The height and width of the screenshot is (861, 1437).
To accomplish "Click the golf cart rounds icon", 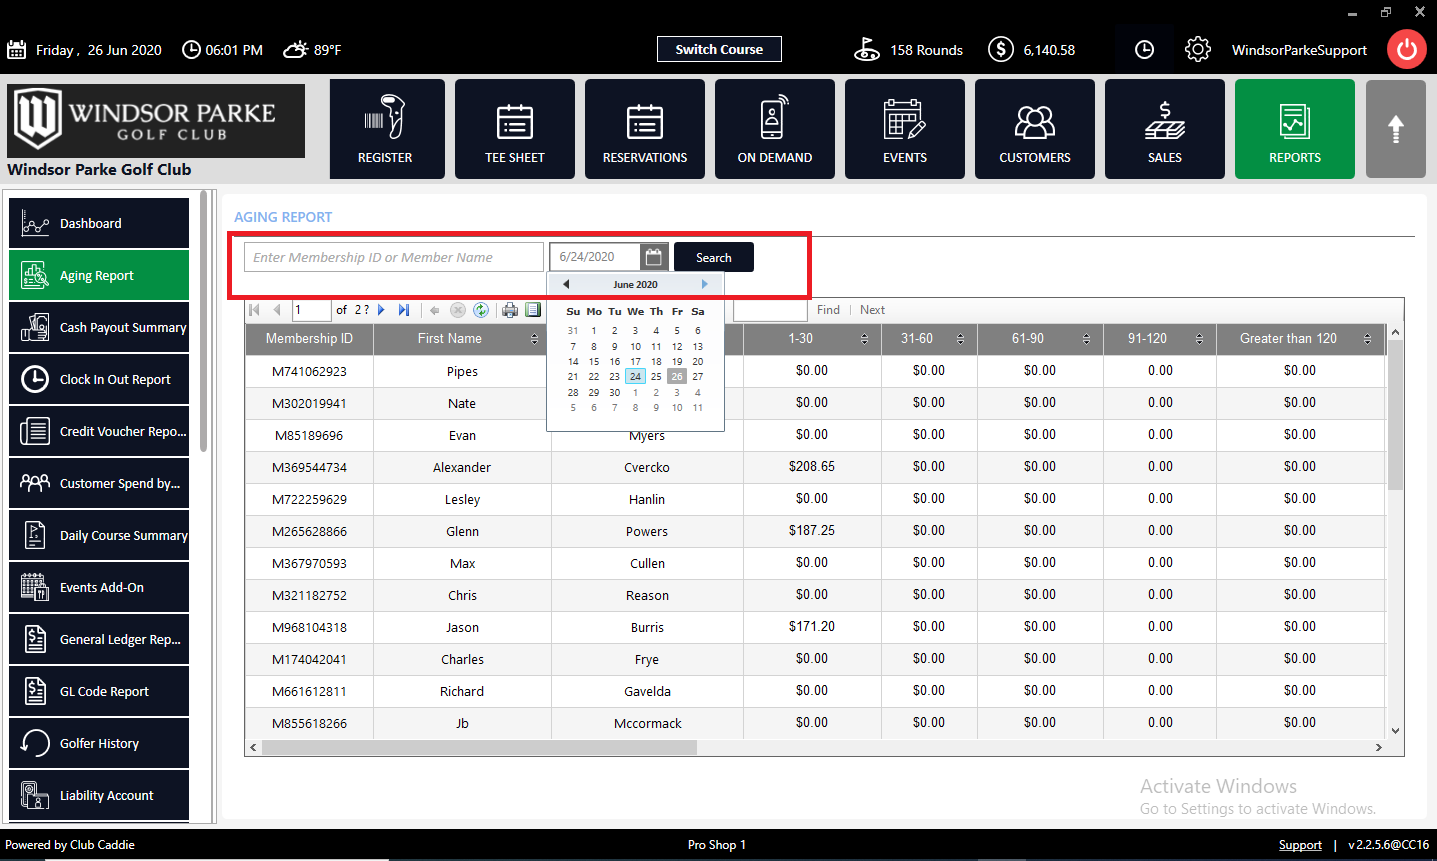I will point(867,49).
